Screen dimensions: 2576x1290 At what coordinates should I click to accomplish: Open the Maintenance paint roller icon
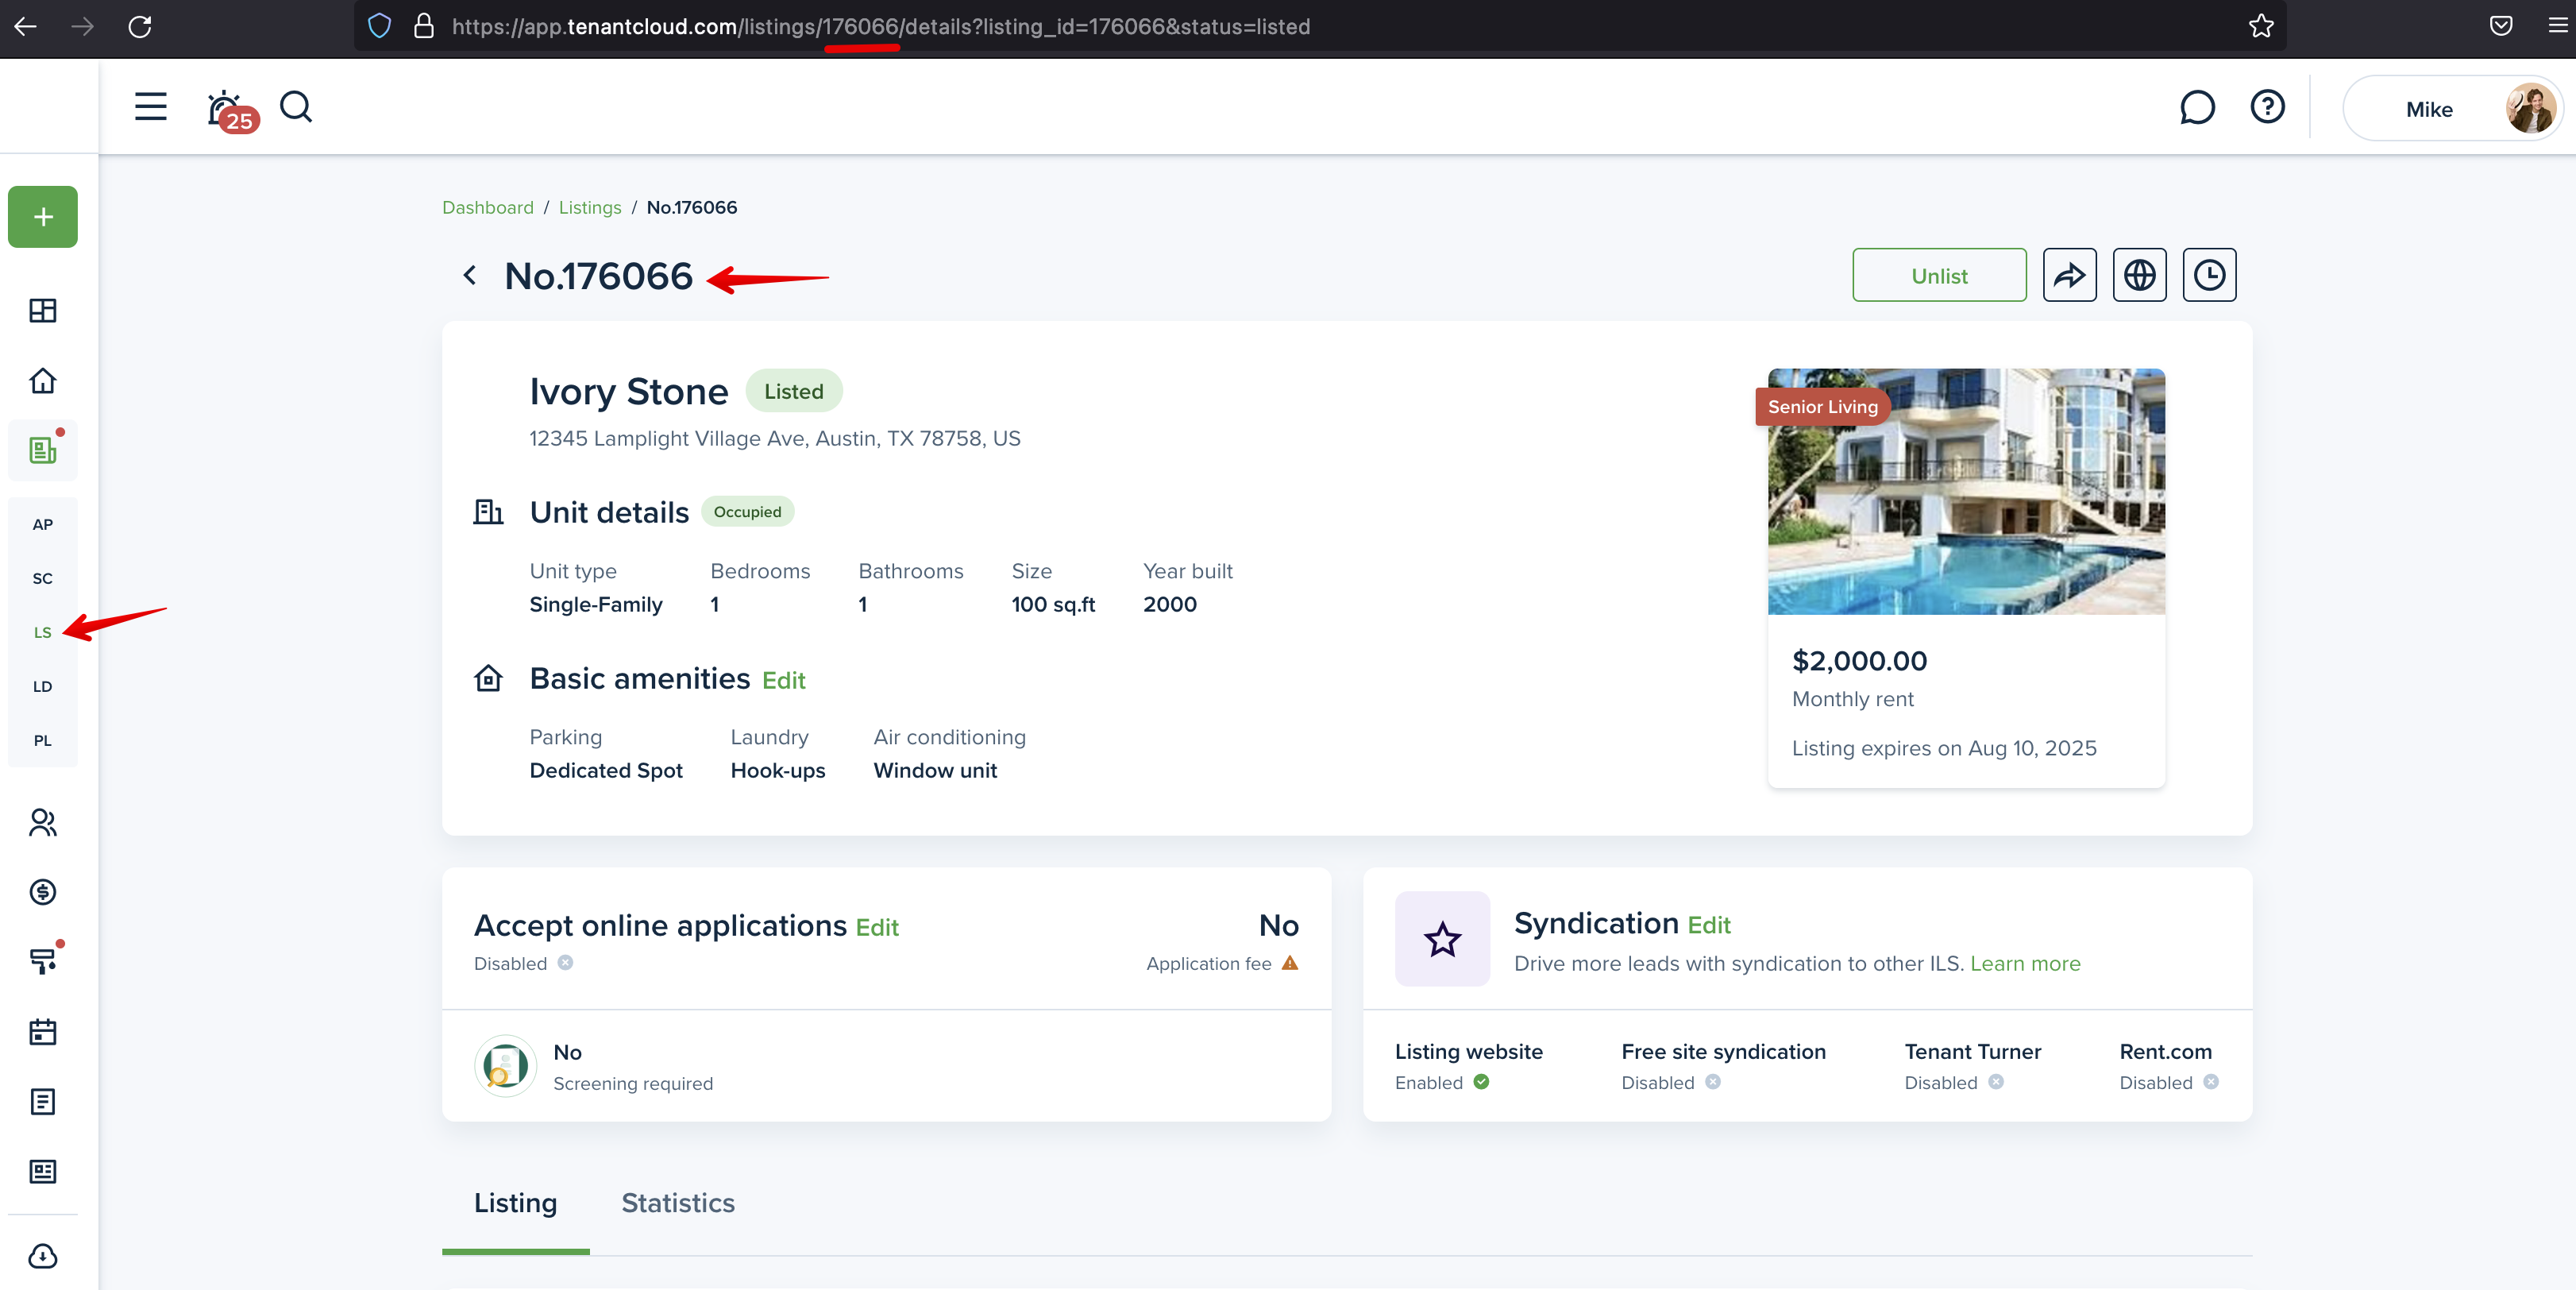click(43, 961)
